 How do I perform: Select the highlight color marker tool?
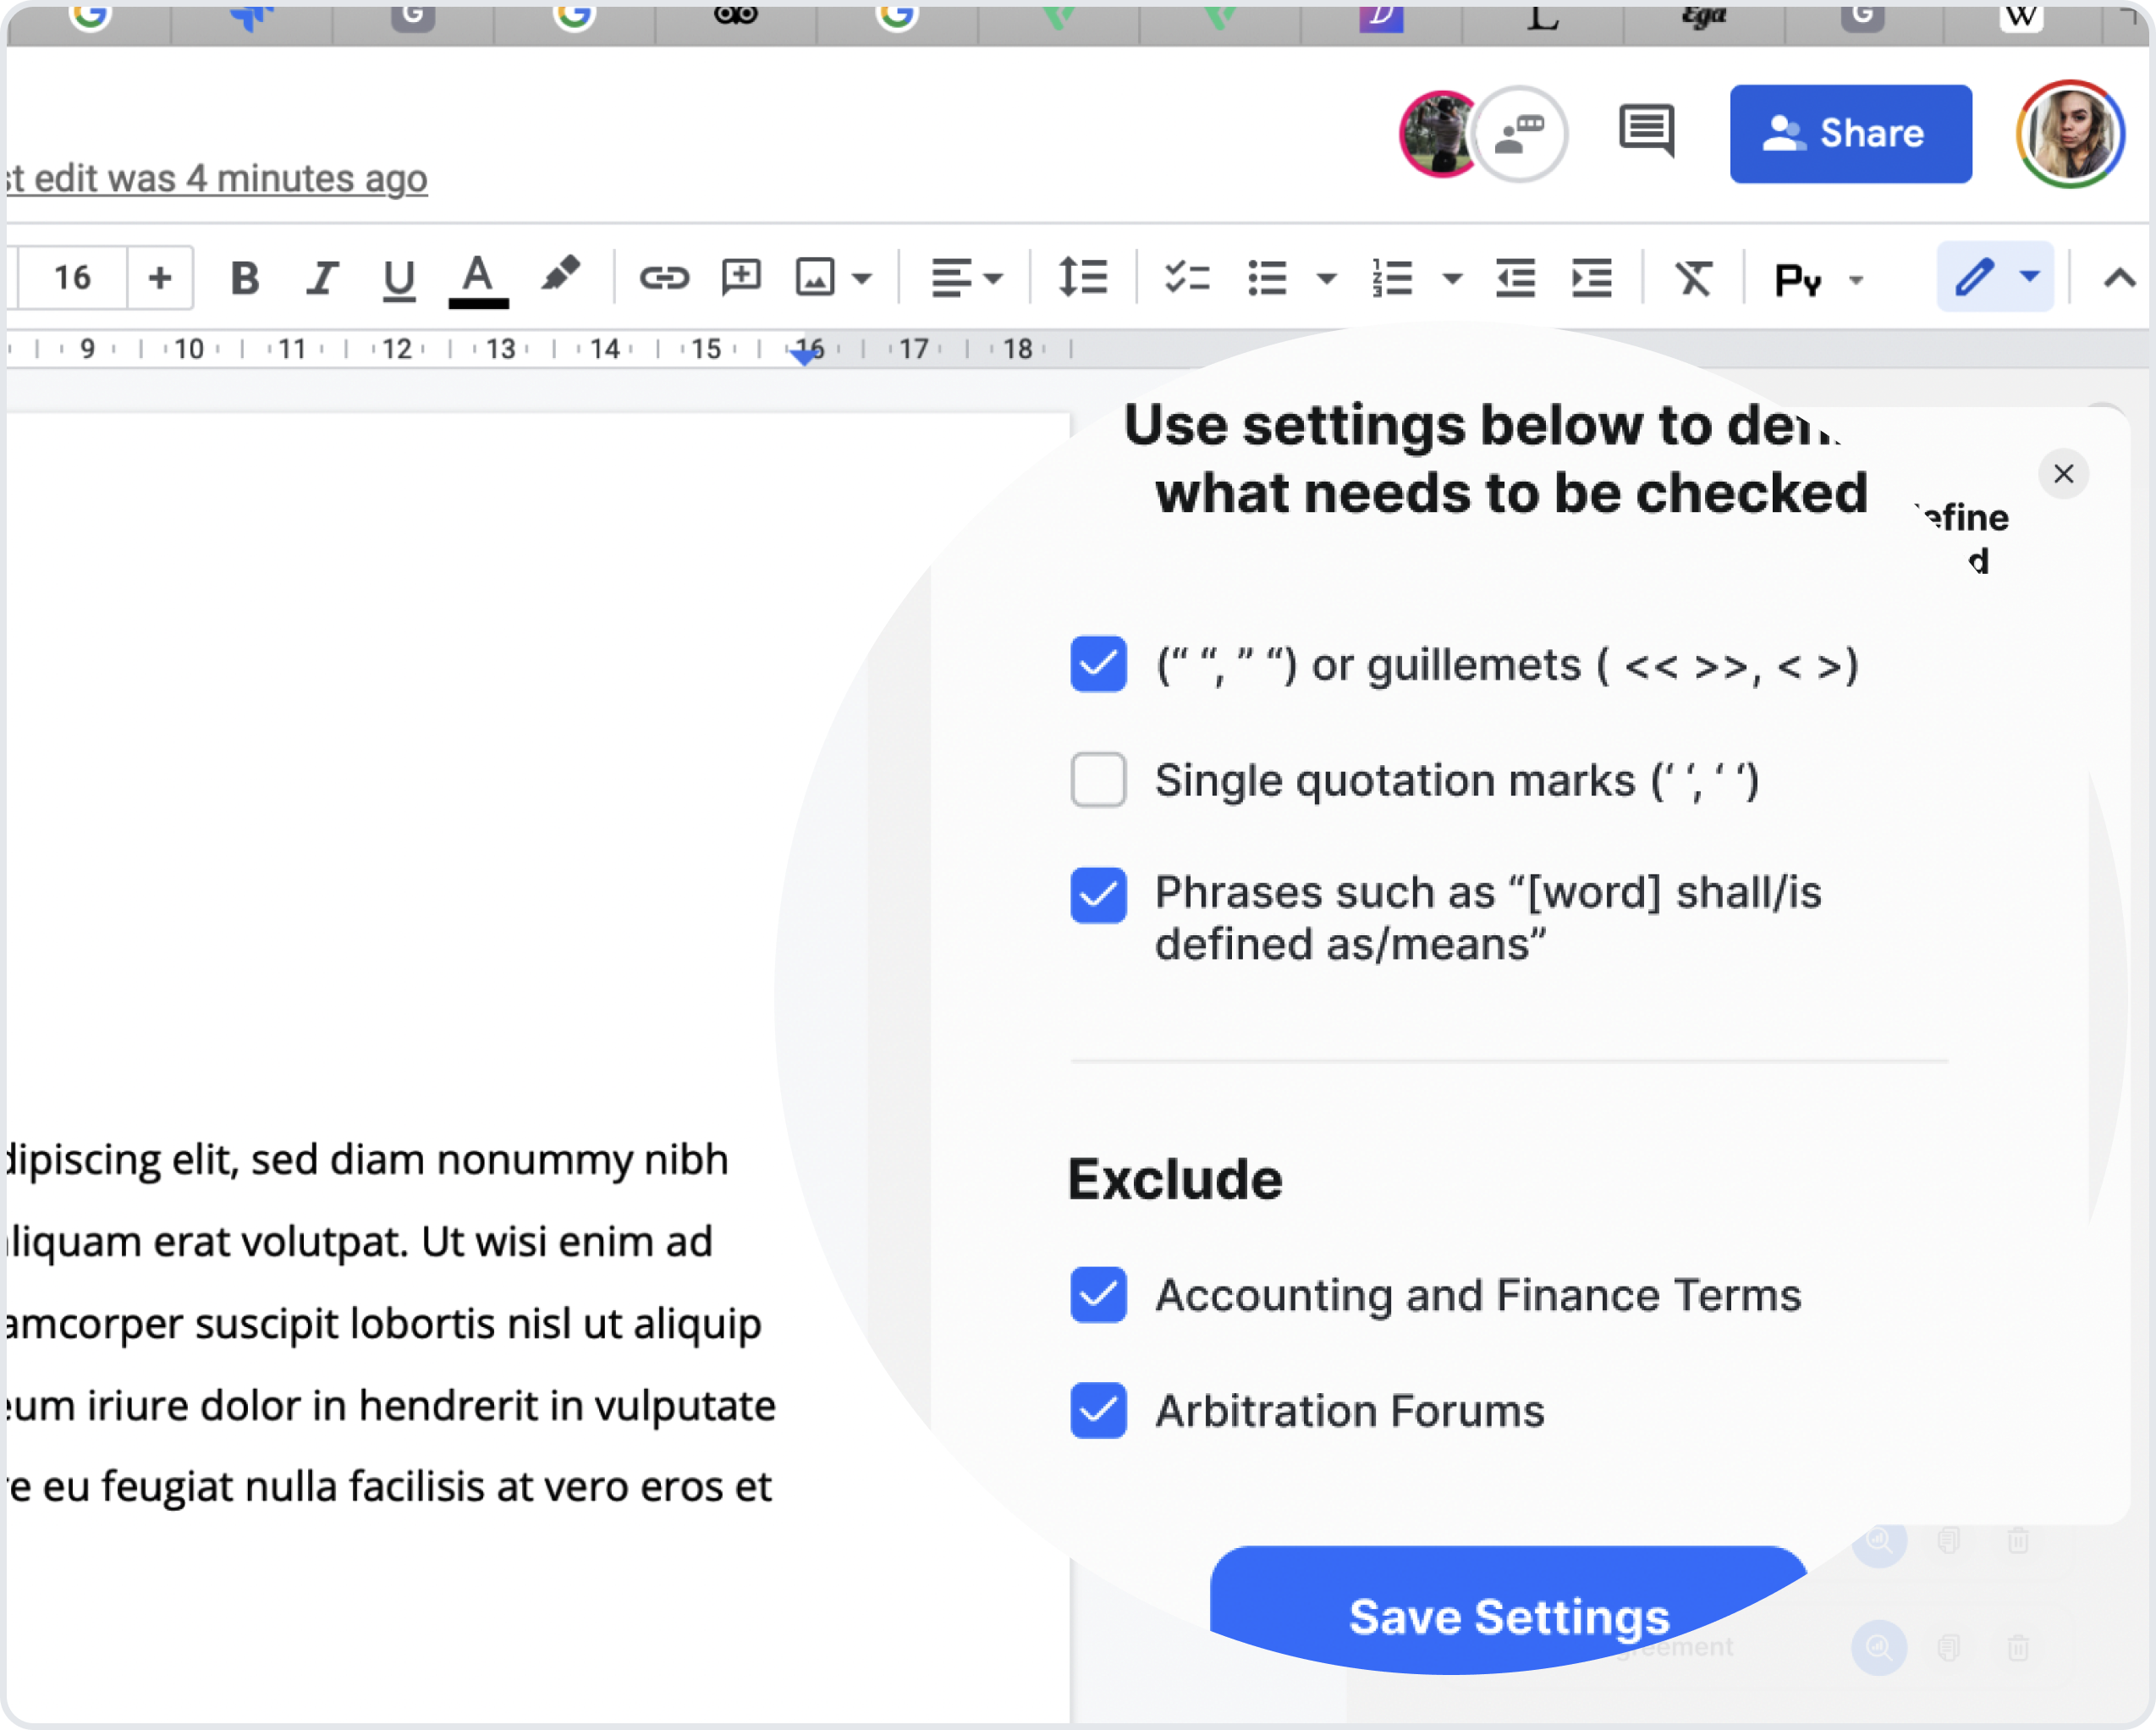[560, 275]
